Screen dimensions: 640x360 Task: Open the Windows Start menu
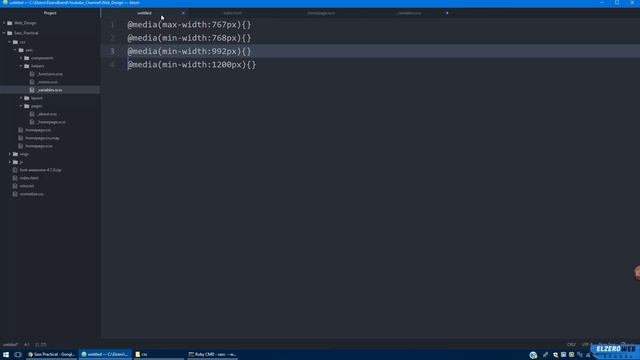(x=6, y=355)
